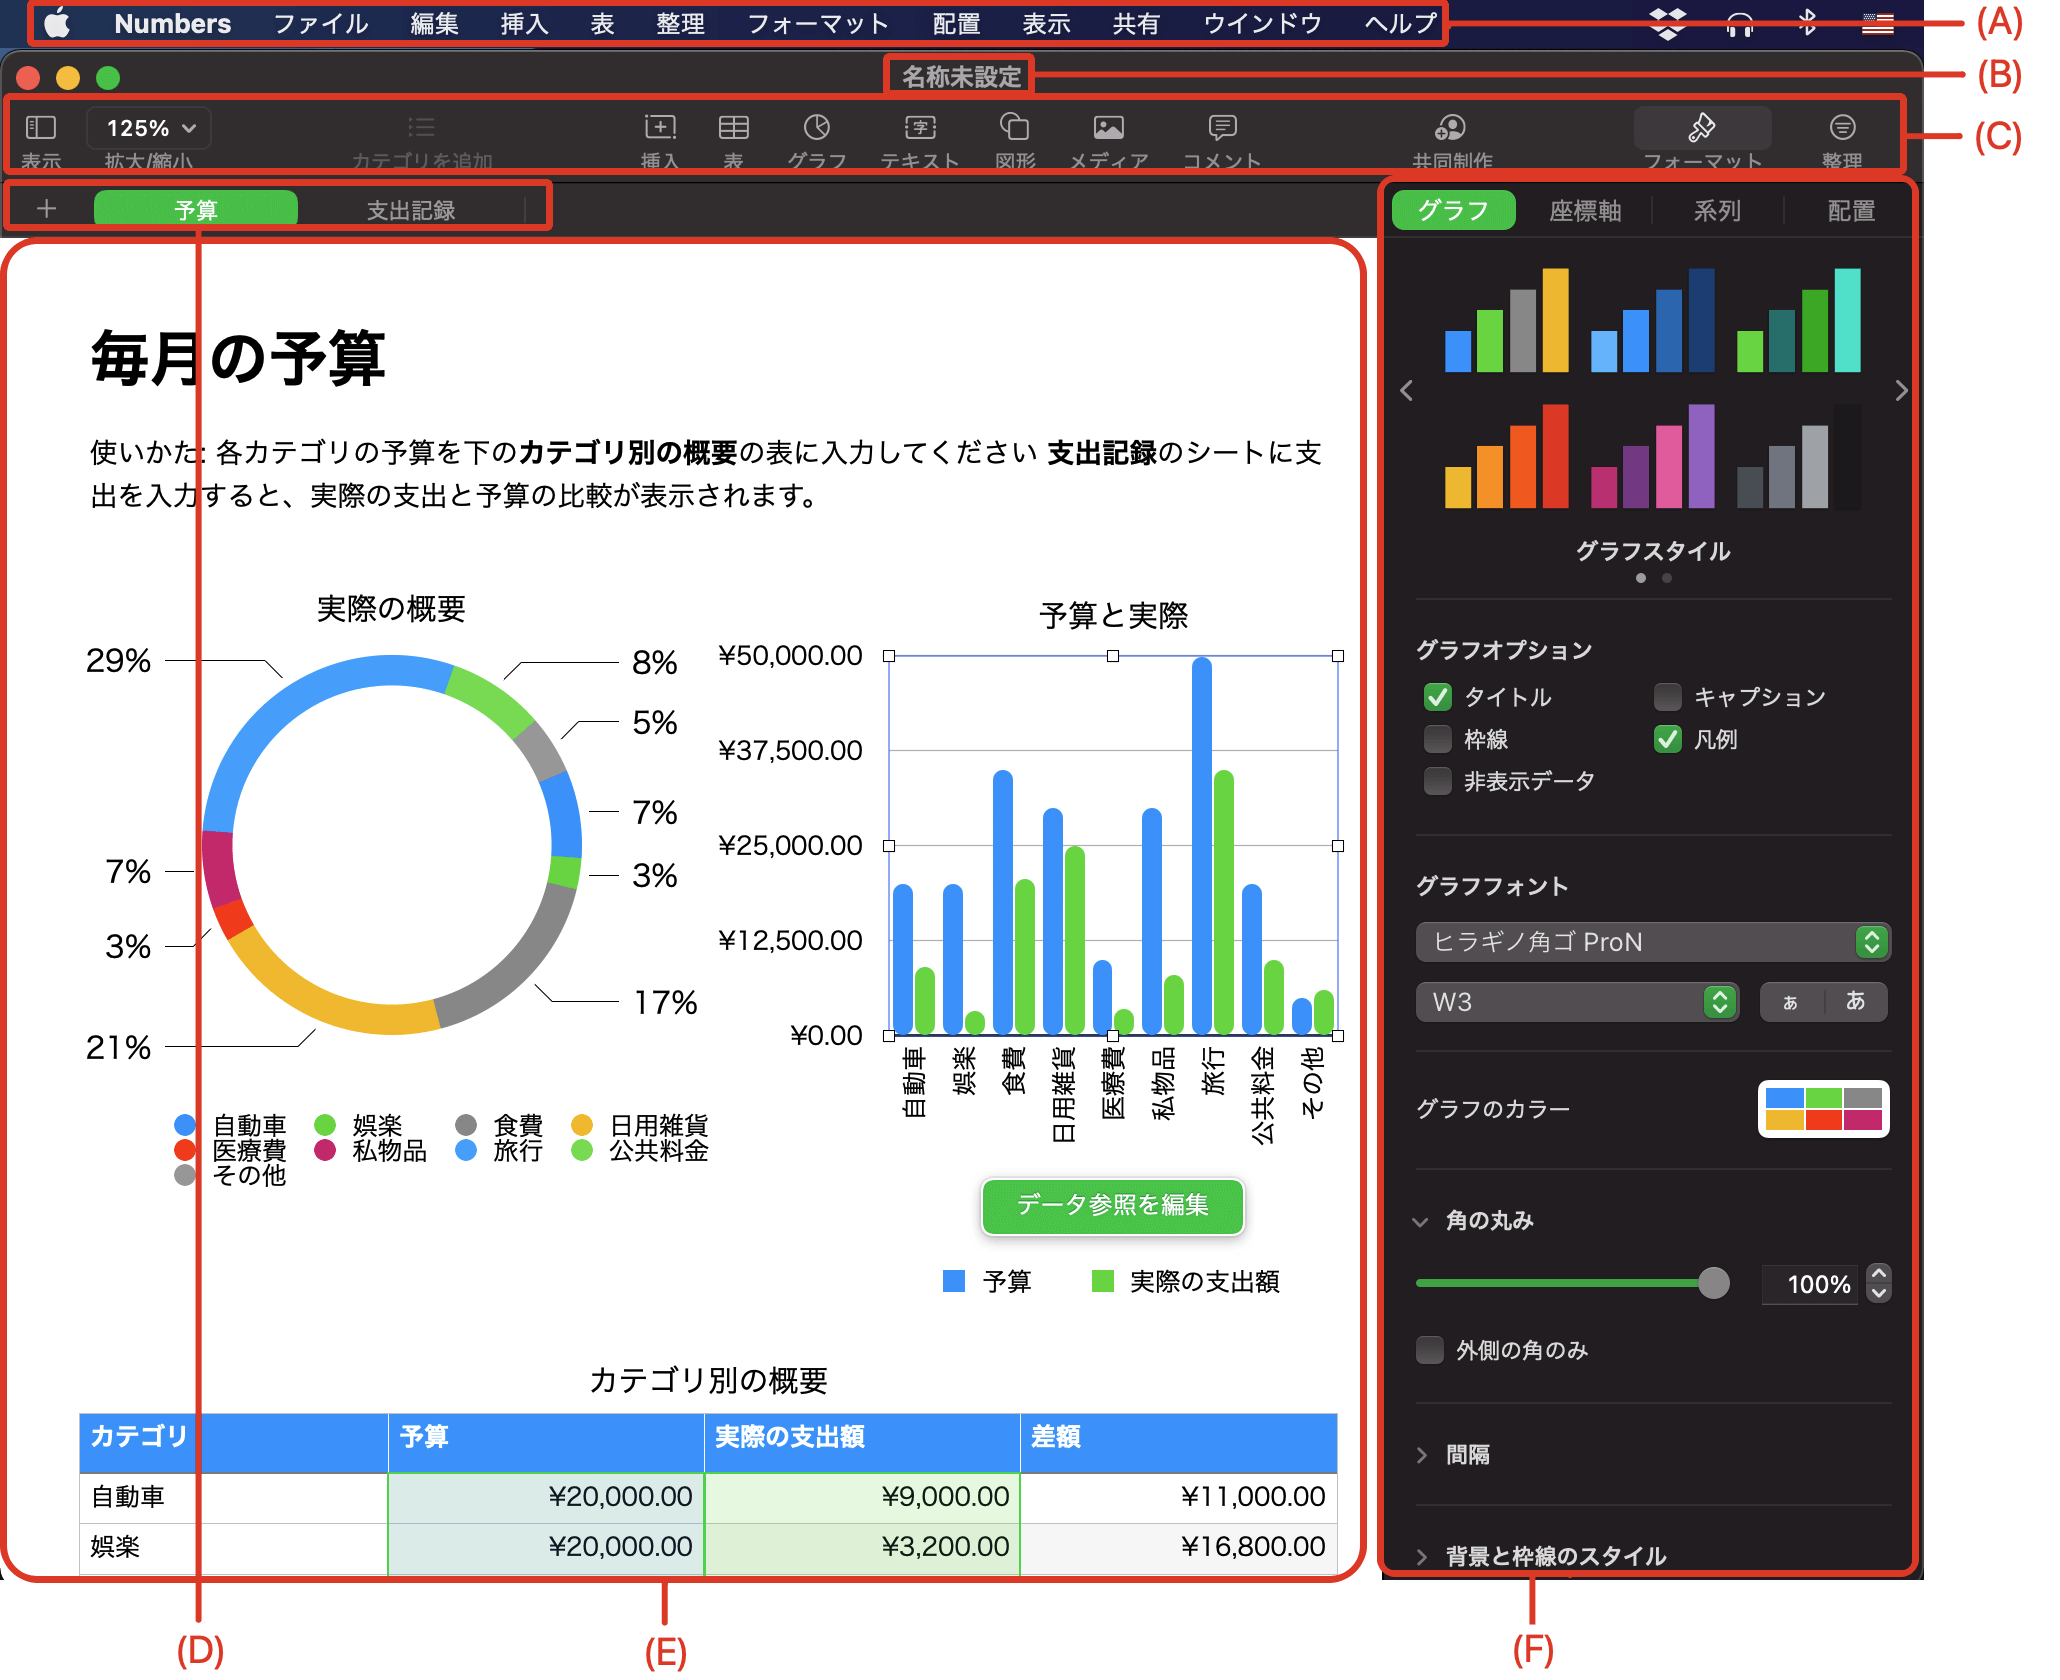
Task: Click the headphones menu bar icon
Action: click(x=1740, y=23)
